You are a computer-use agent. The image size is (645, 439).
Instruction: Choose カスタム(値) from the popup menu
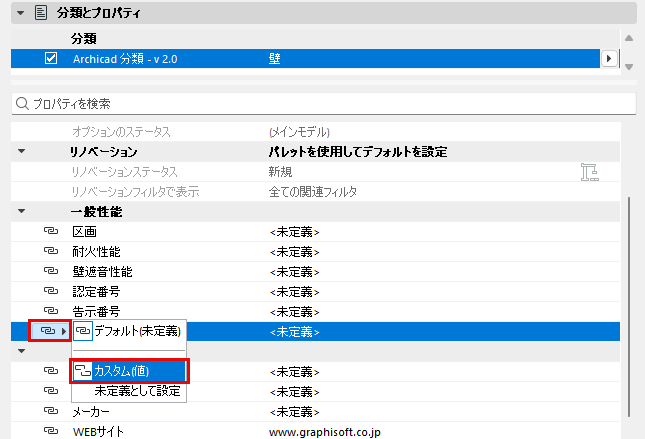coord(129,371)
